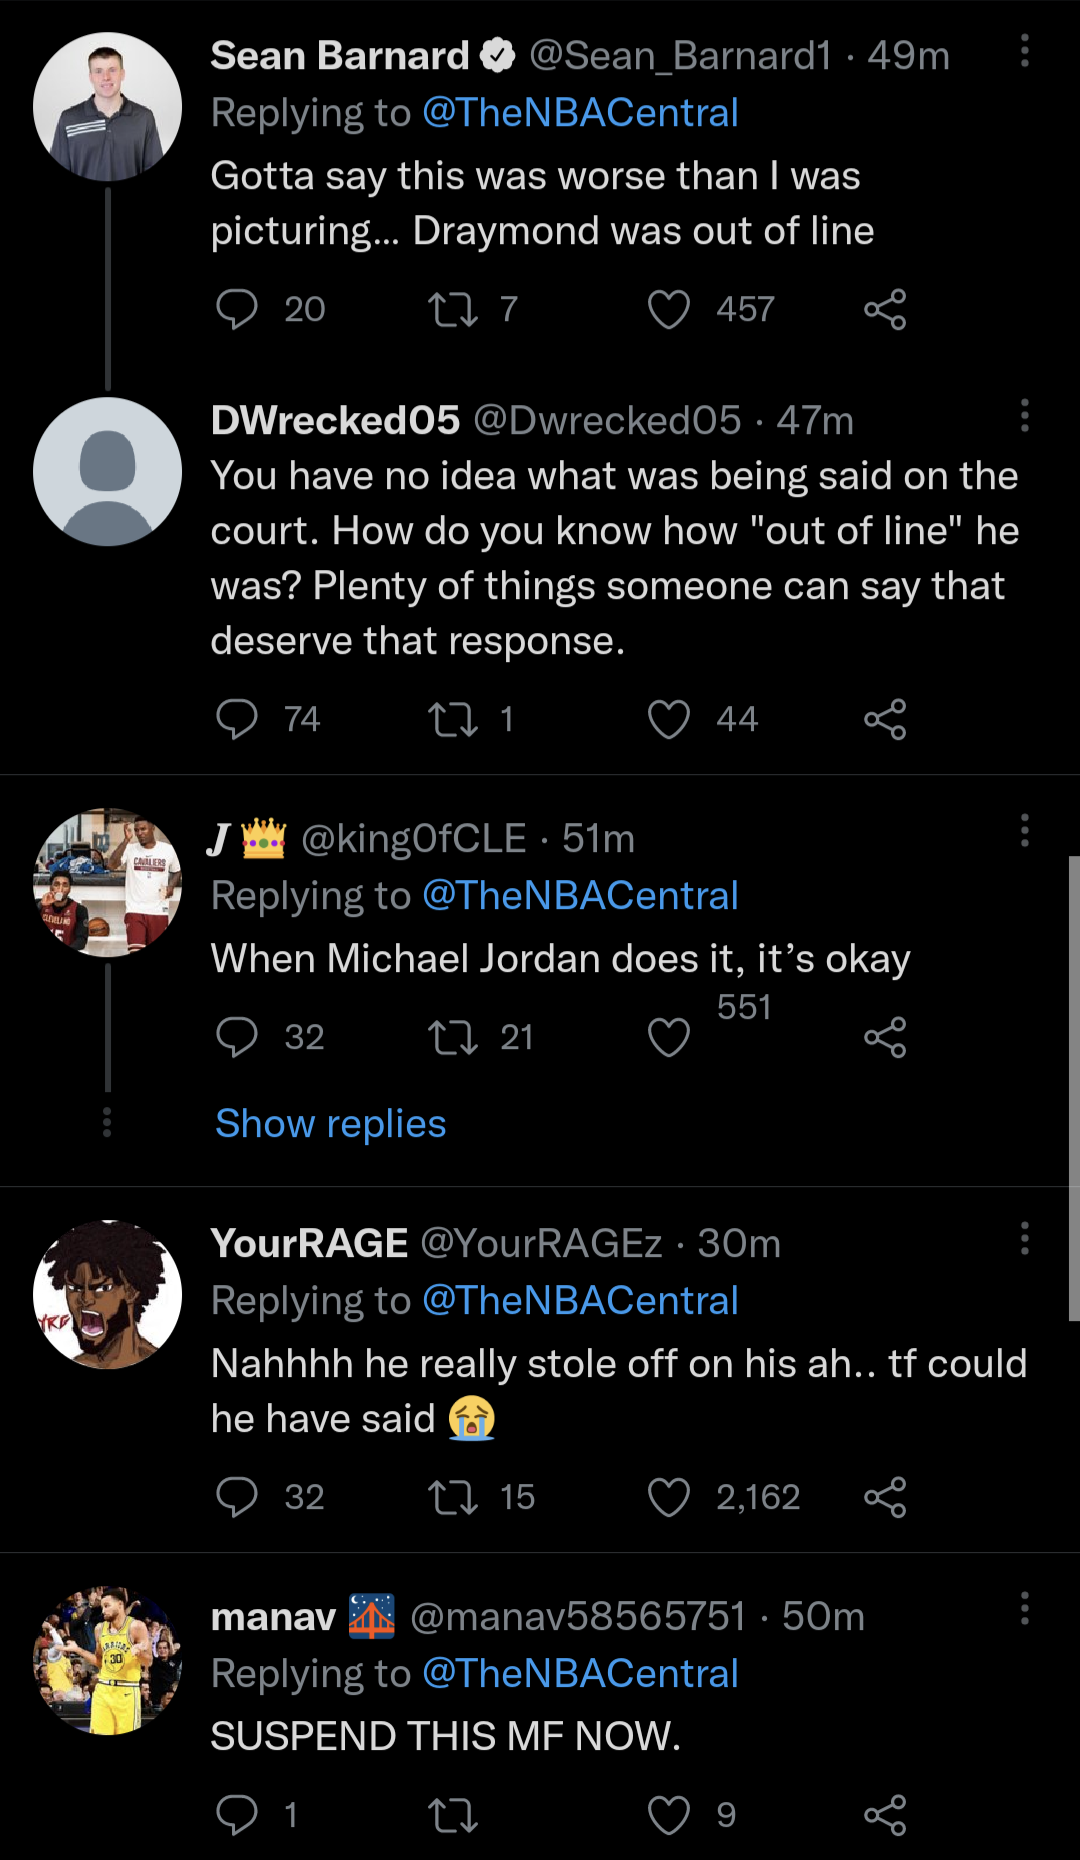Open YourRAGE's profile picture
The width and height of the screenshot is (1080, 1860).
click(107, 1294)
